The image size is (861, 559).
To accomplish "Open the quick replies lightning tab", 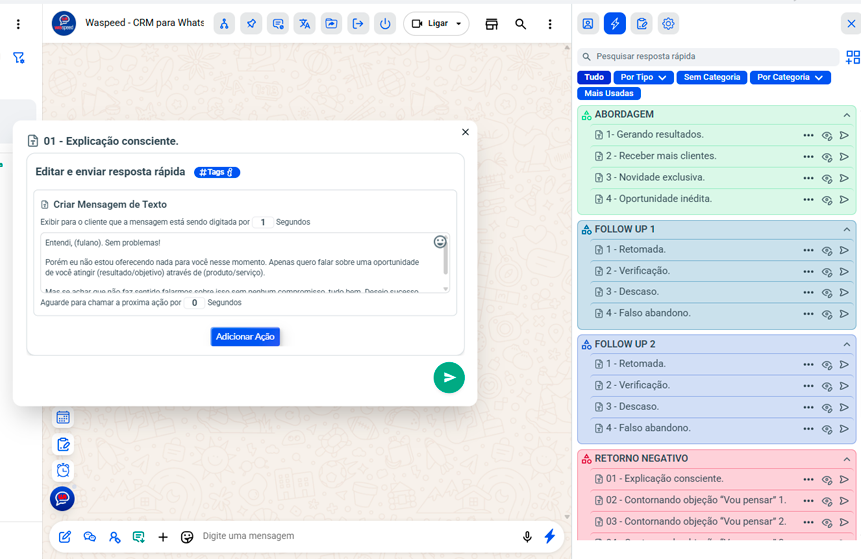I will click(x=615, y=24).
